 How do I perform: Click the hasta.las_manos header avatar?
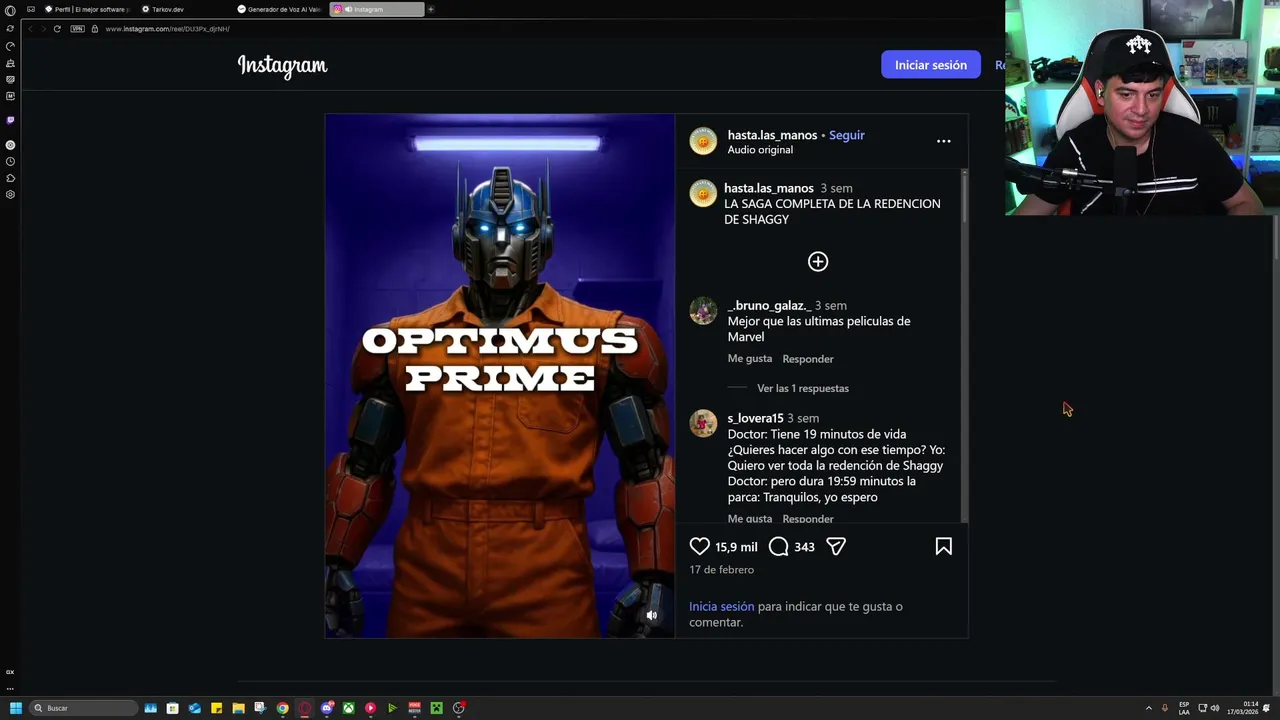pyautogui.click(x=703, y=141)
